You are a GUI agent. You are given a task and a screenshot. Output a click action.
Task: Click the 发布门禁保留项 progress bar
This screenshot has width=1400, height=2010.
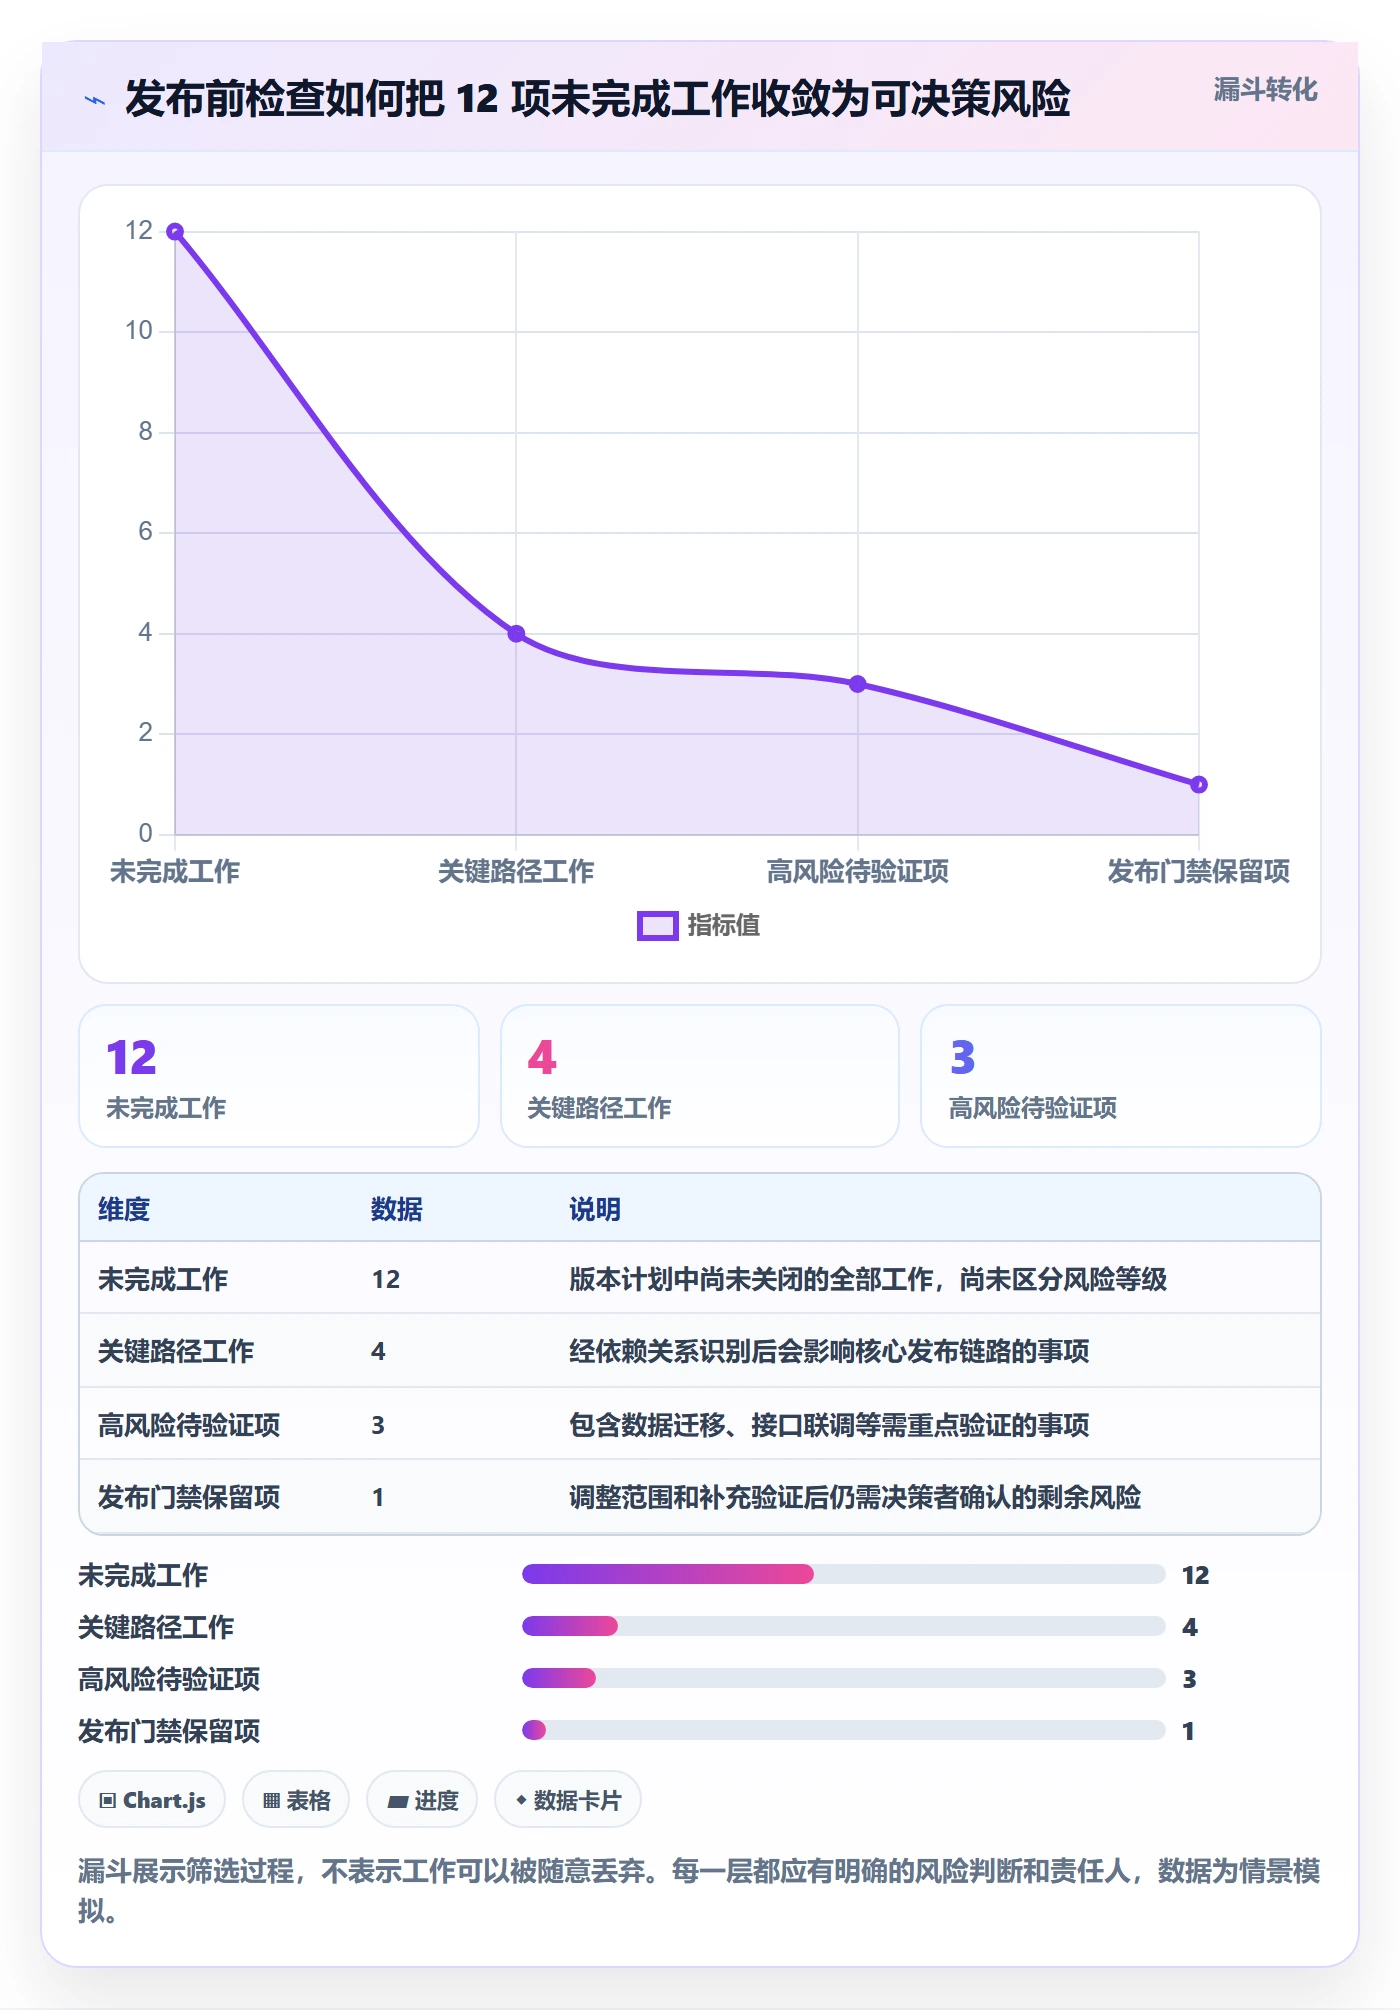[844, 1731]
